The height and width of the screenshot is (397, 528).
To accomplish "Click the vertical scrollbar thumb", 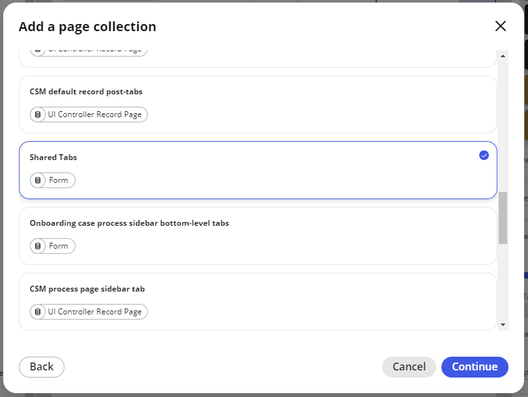I will click(x=503, y=218).
